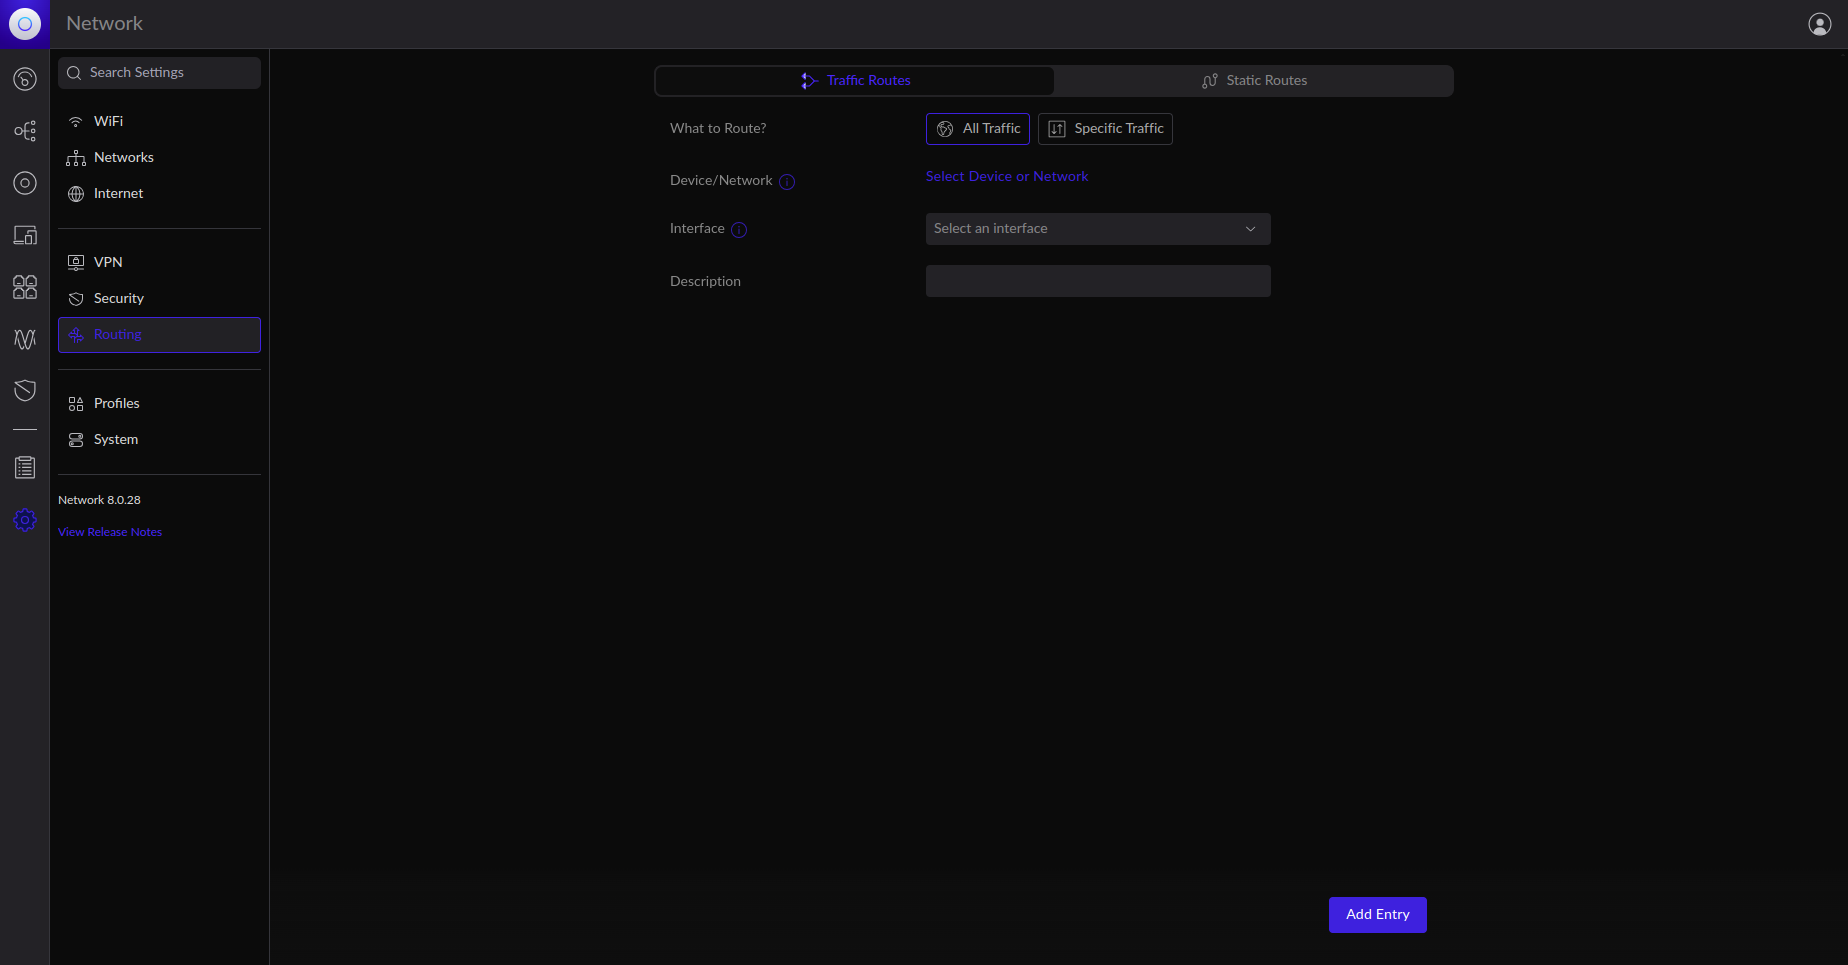The height and width of the screenshot is (965, 1848).
Task: Open the shield icon in left rail
Action: [x=25, y=390]
